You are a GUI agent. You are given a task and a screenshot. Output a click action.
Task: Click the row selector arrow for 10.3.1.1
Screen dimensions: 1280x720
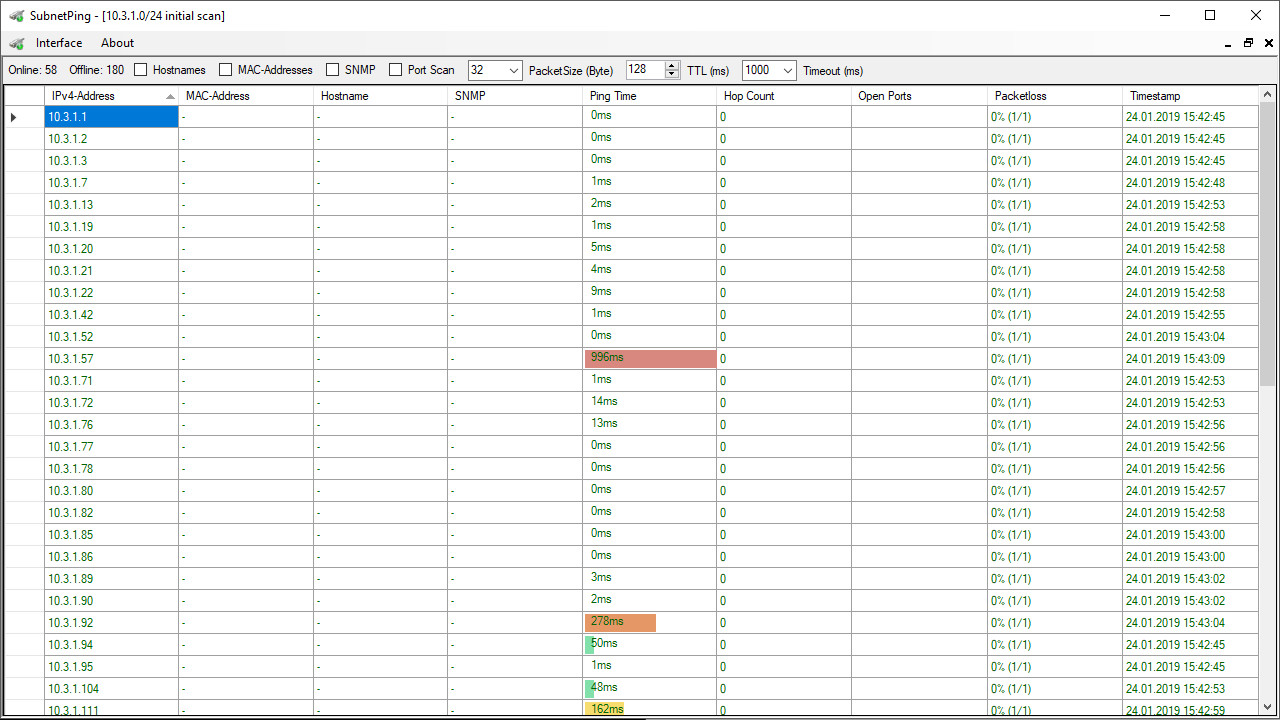14,117
